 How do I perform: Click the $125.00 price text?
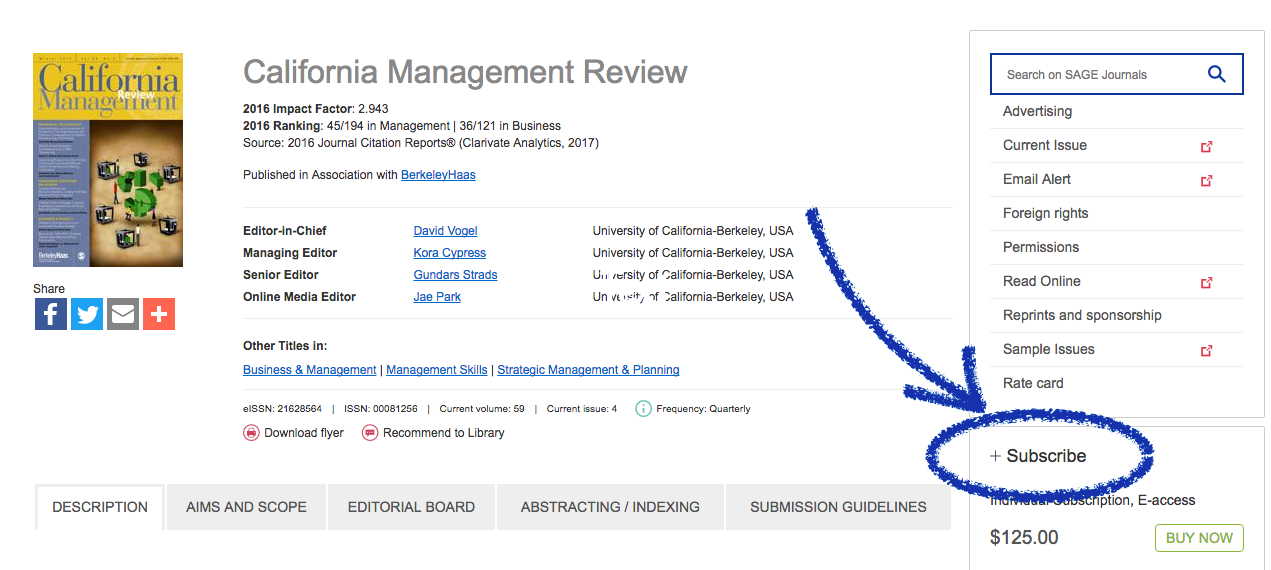coord(1024,537)
